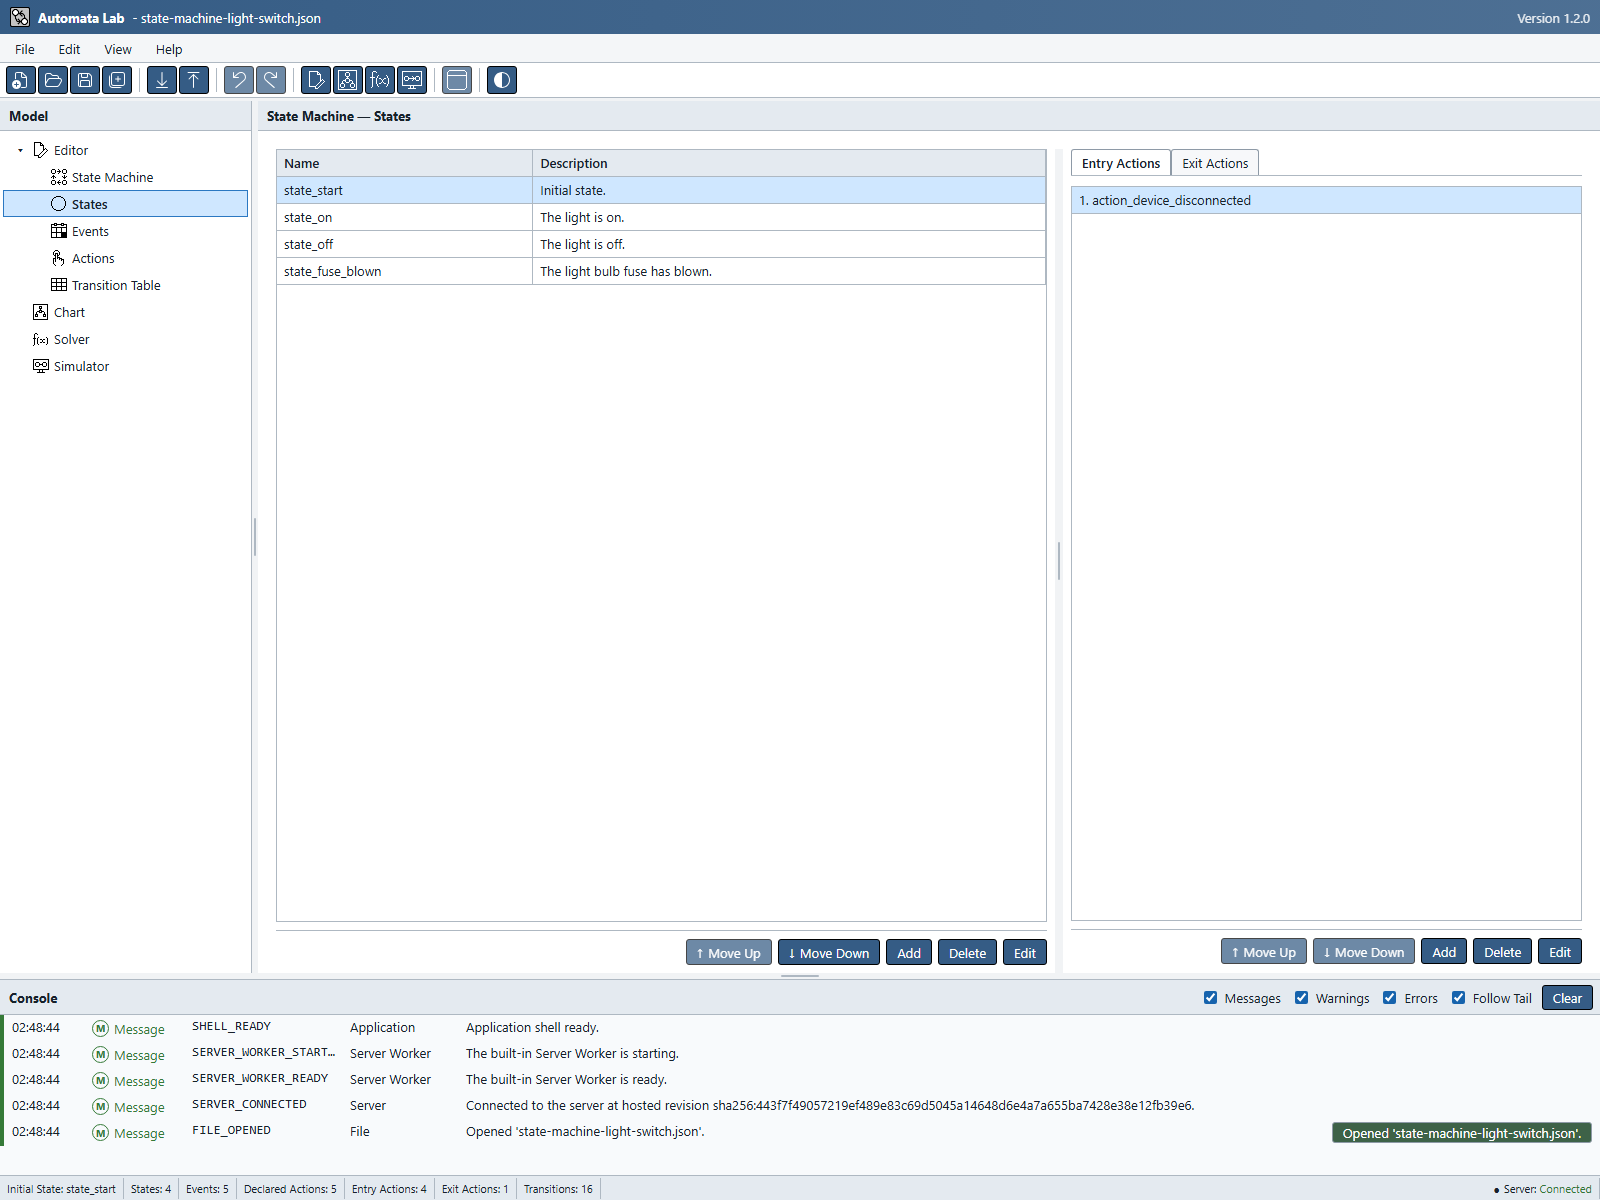Open the View menu

118,49
